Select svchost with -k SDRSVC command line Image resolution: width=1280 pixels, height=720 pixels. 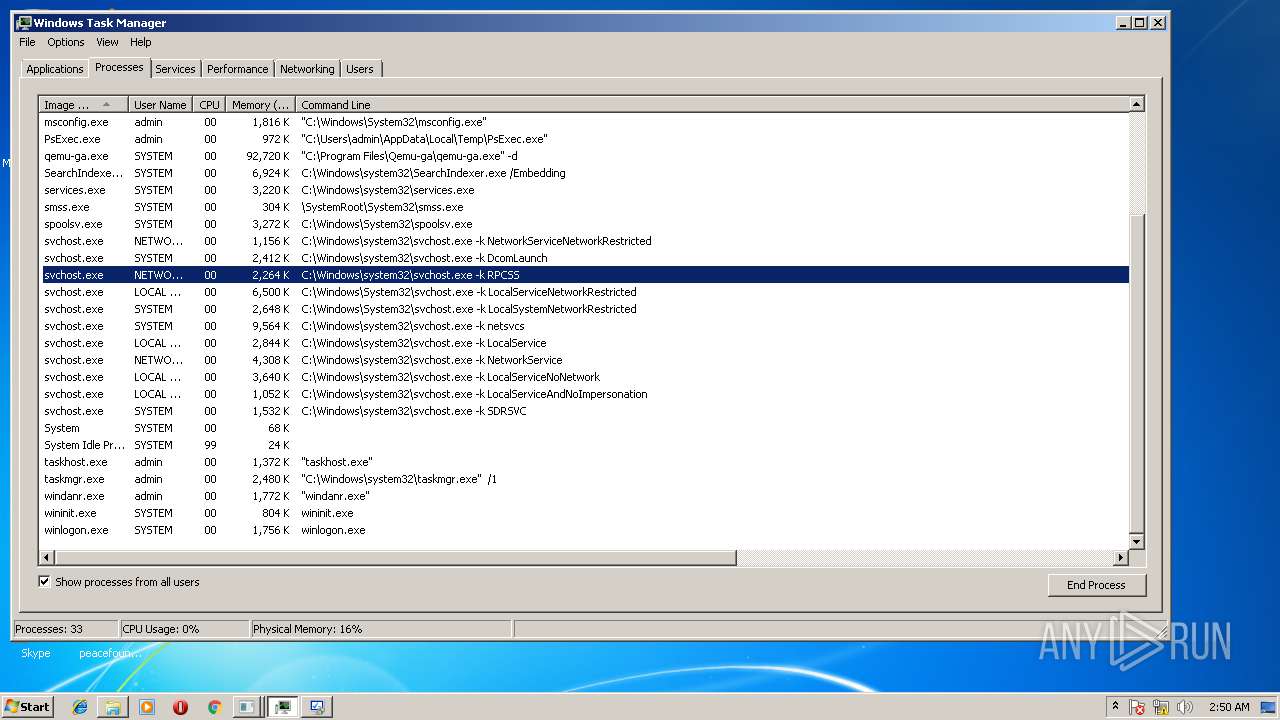point(584,411)
